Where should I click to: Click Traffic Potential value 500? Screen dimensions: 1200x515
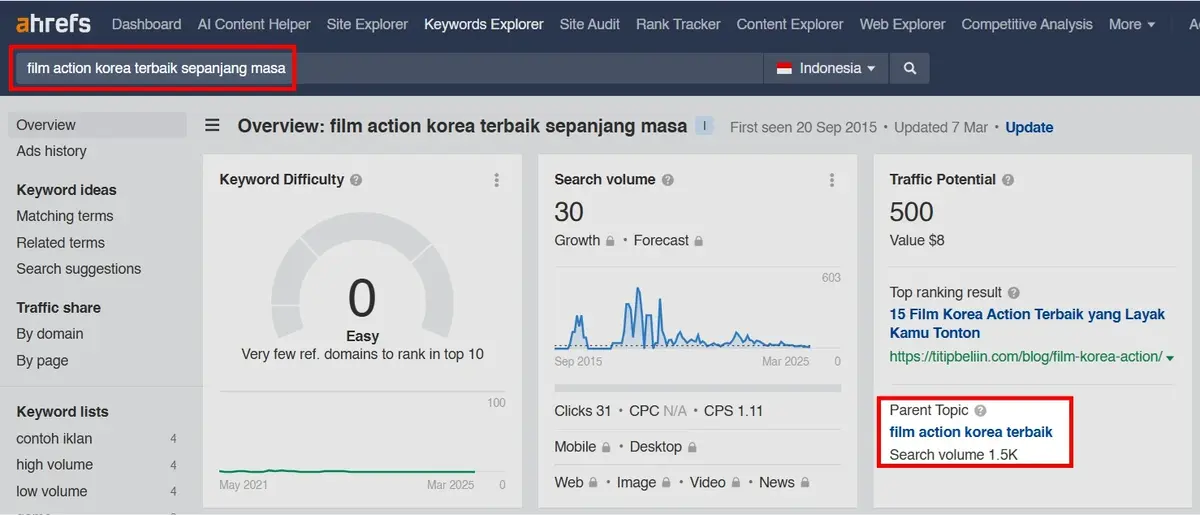pos(912,212)
